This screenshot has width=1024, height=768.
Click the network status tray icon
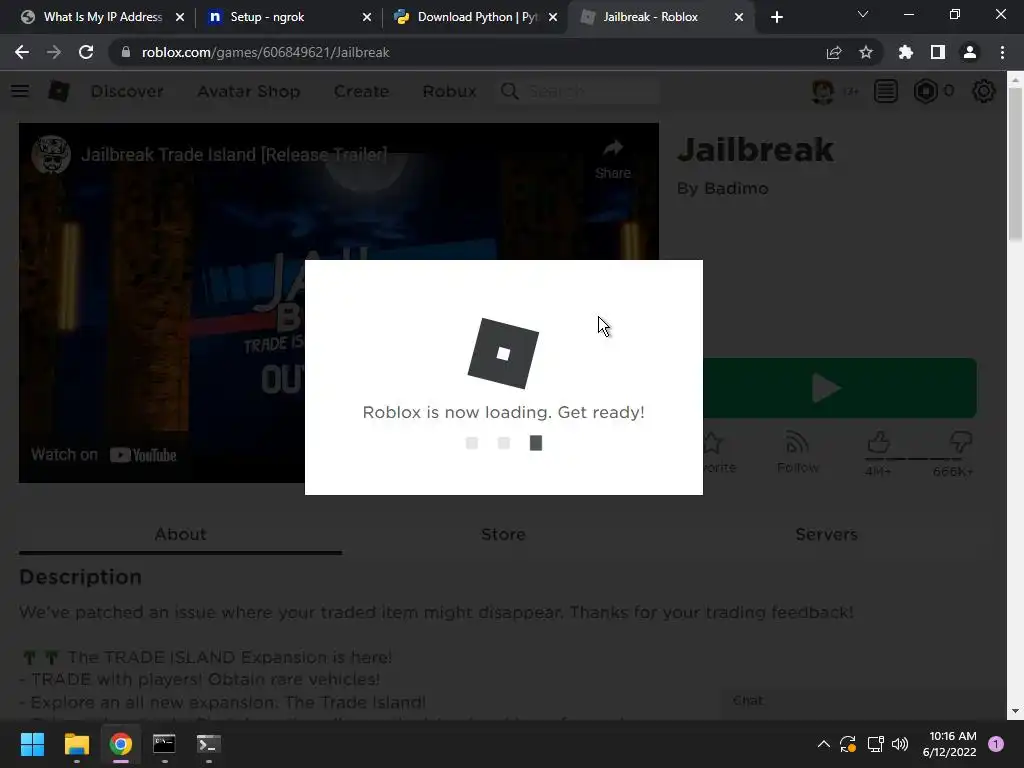click(x=875, y=744)
